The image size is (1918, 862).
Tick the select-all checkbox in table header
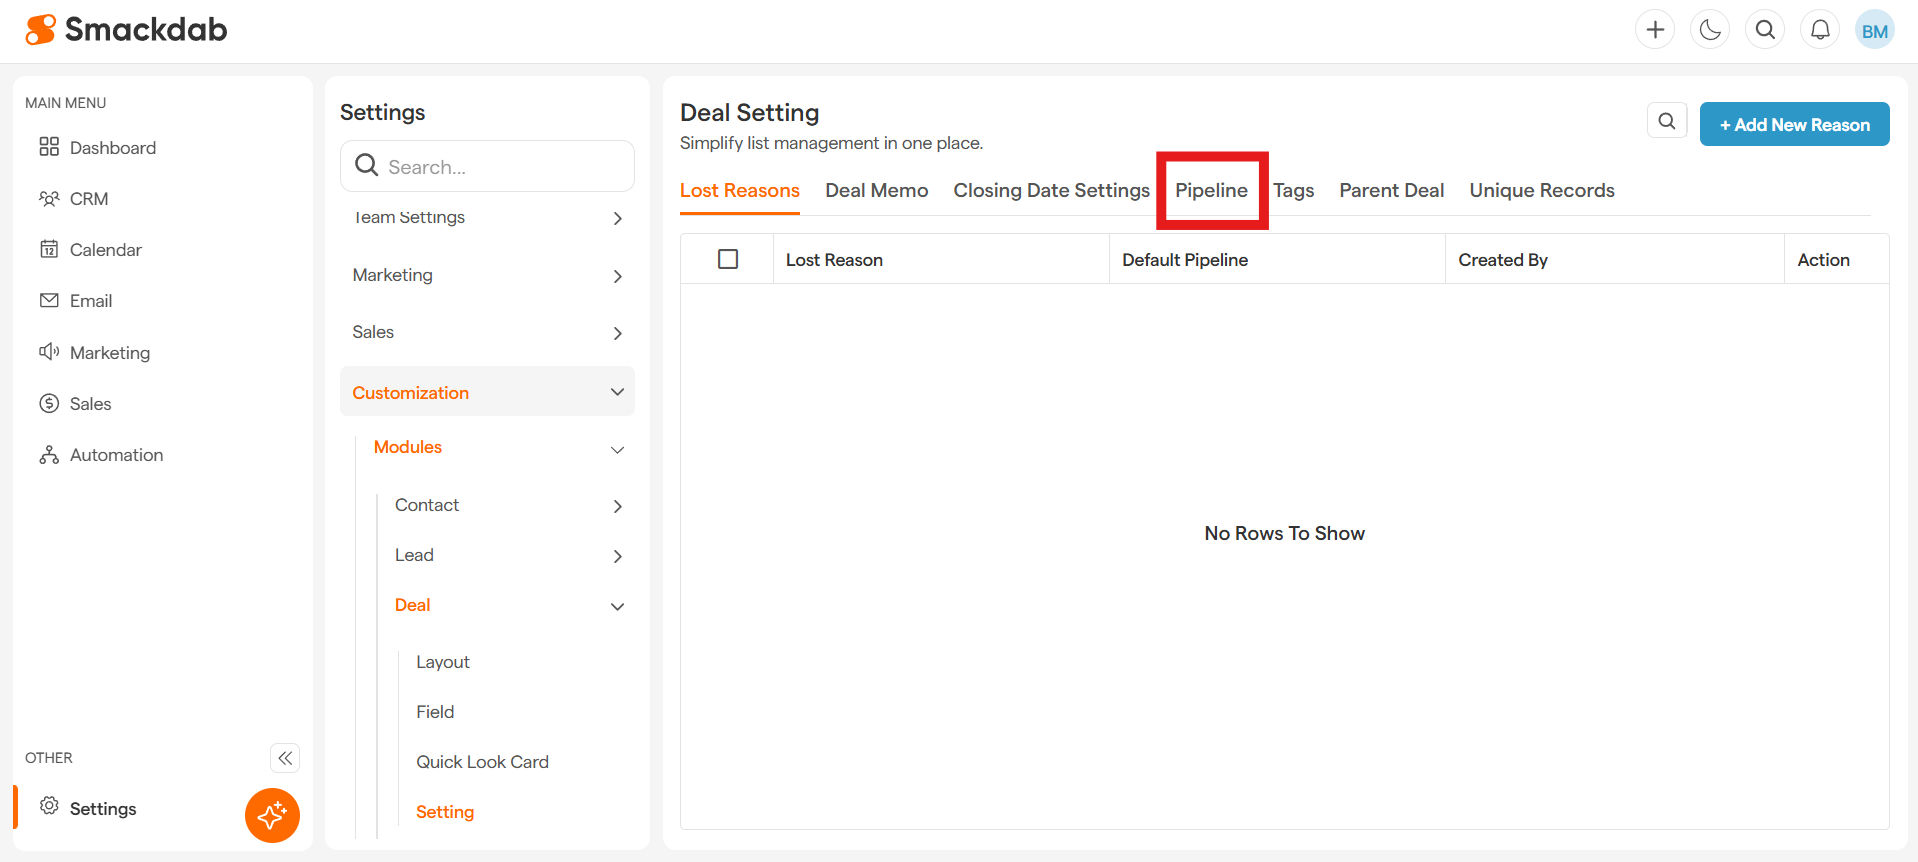tap(728, 259)
